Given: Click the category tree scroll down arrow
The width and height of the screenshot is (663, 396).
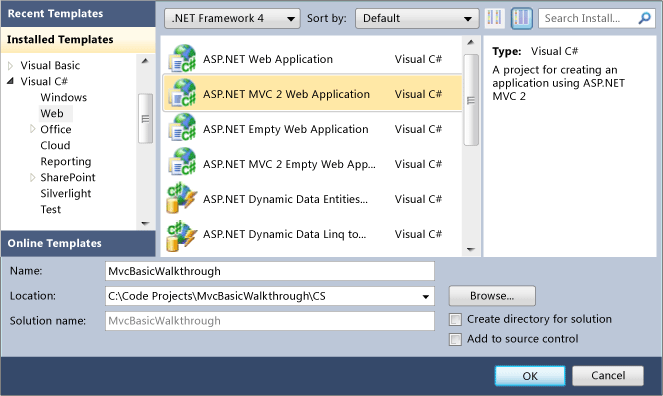Looking at the screenshot, I should click(145, 223).
